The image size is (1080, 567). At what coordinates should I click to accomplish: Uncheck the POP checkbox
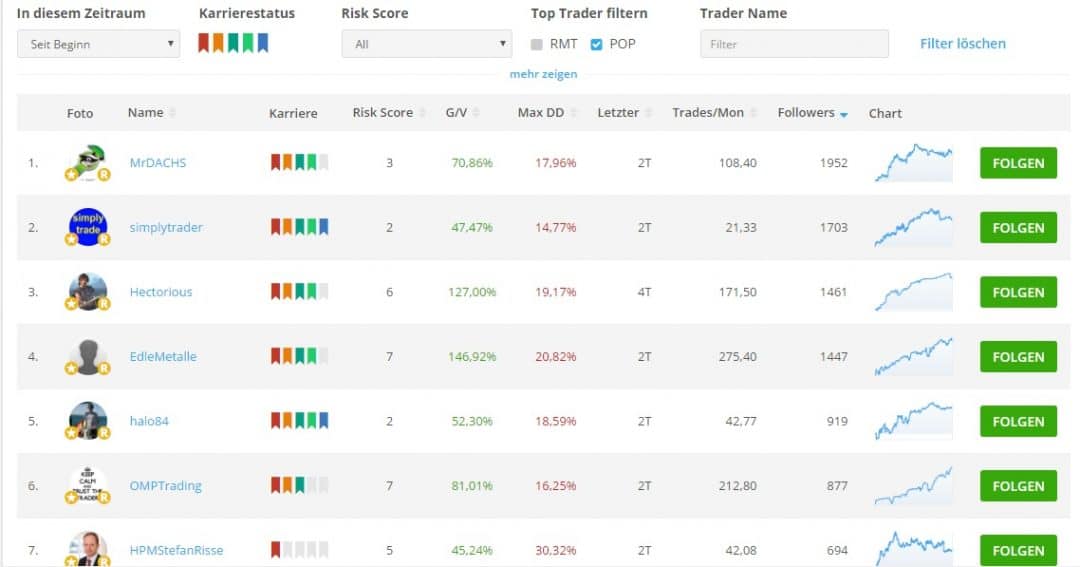(x=596, y=44)
